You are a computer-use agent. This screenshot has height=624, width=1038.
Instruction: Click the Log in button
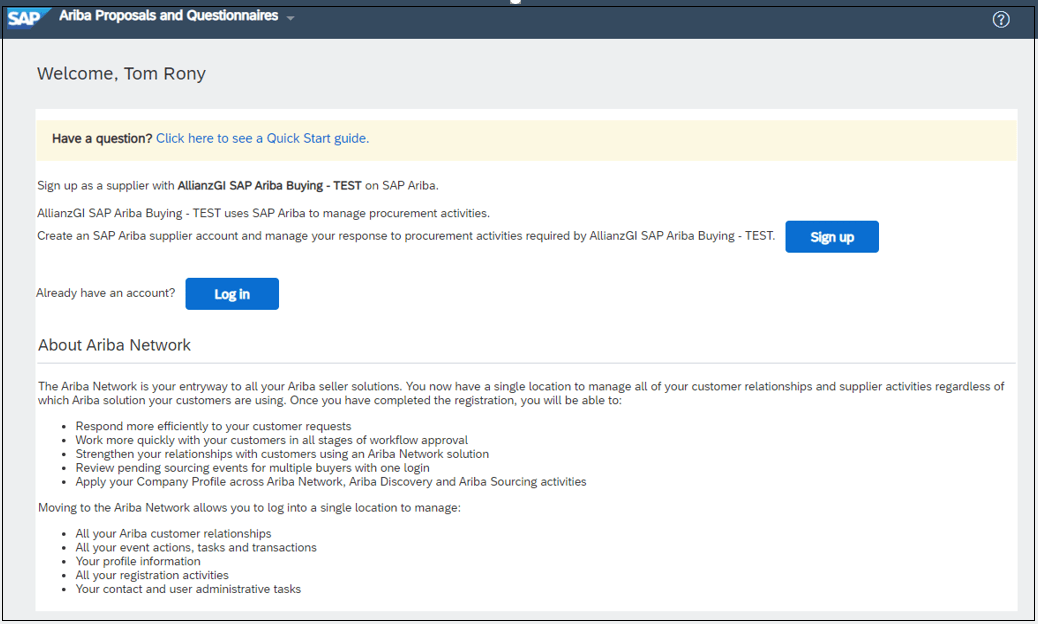(232, 294)
